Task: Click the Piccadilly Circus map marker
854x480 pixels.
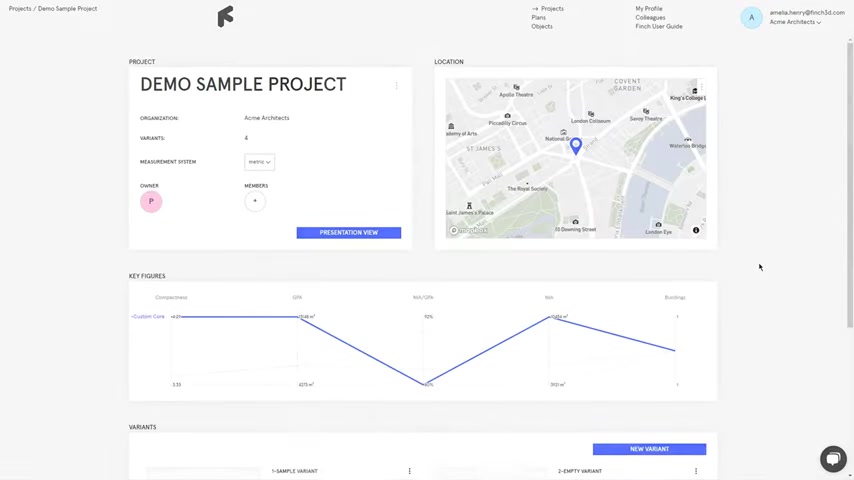Action: [x=508, y=116]
